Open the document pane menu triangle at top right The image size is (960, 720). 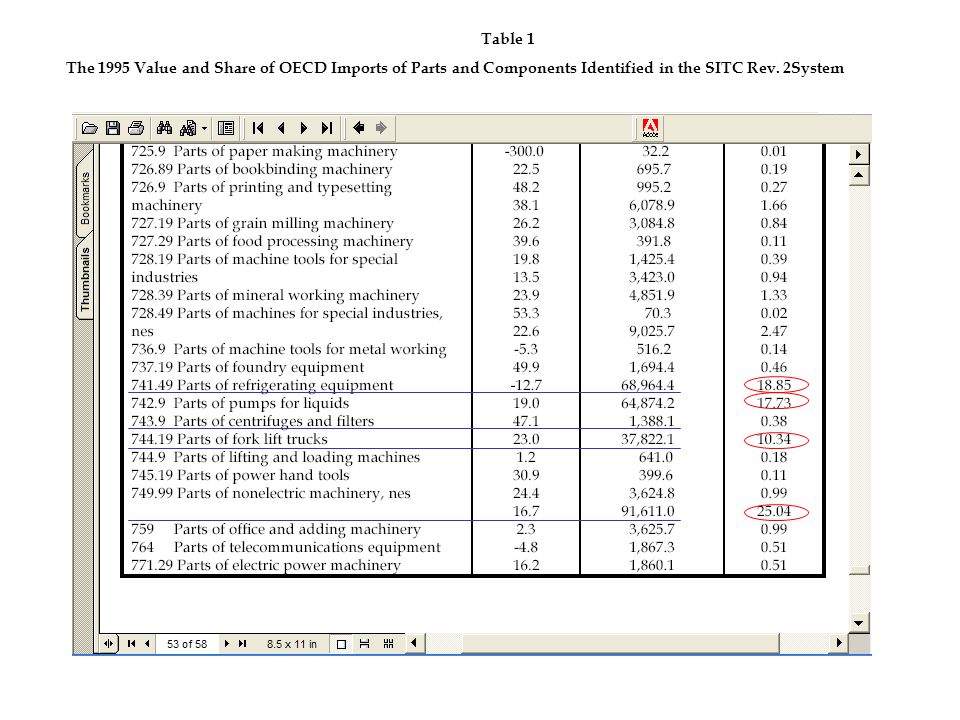(x=858, y=154)
